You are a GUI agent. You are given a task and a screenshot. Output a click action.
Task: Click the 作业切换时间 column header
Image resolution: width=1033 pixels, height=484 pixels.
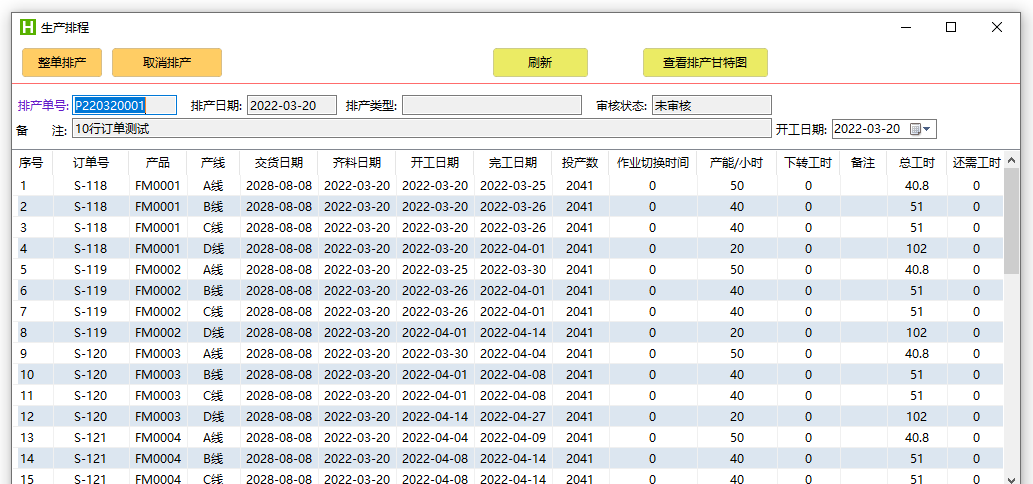[653, 163]
